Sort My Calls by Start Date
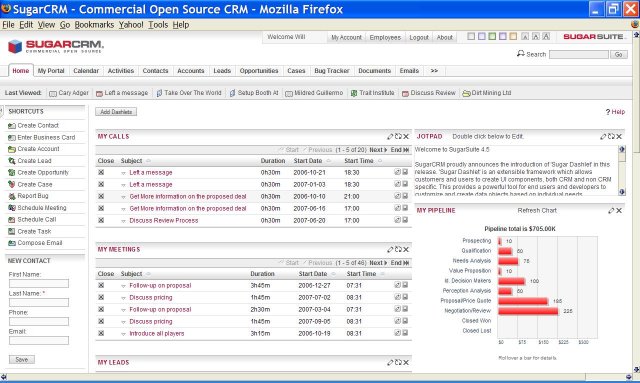Screen dimensions: 640x383 (x=308, y=161)
